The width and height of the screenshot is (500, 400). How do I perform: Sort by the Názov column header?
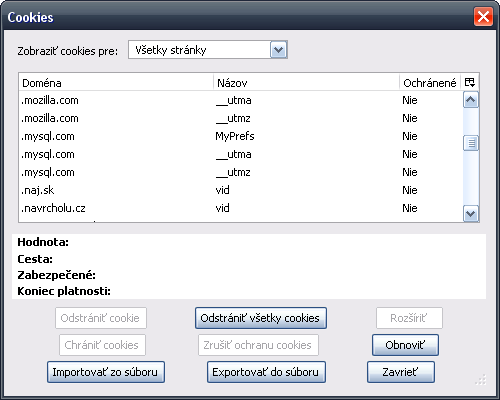tap(306, 82)
